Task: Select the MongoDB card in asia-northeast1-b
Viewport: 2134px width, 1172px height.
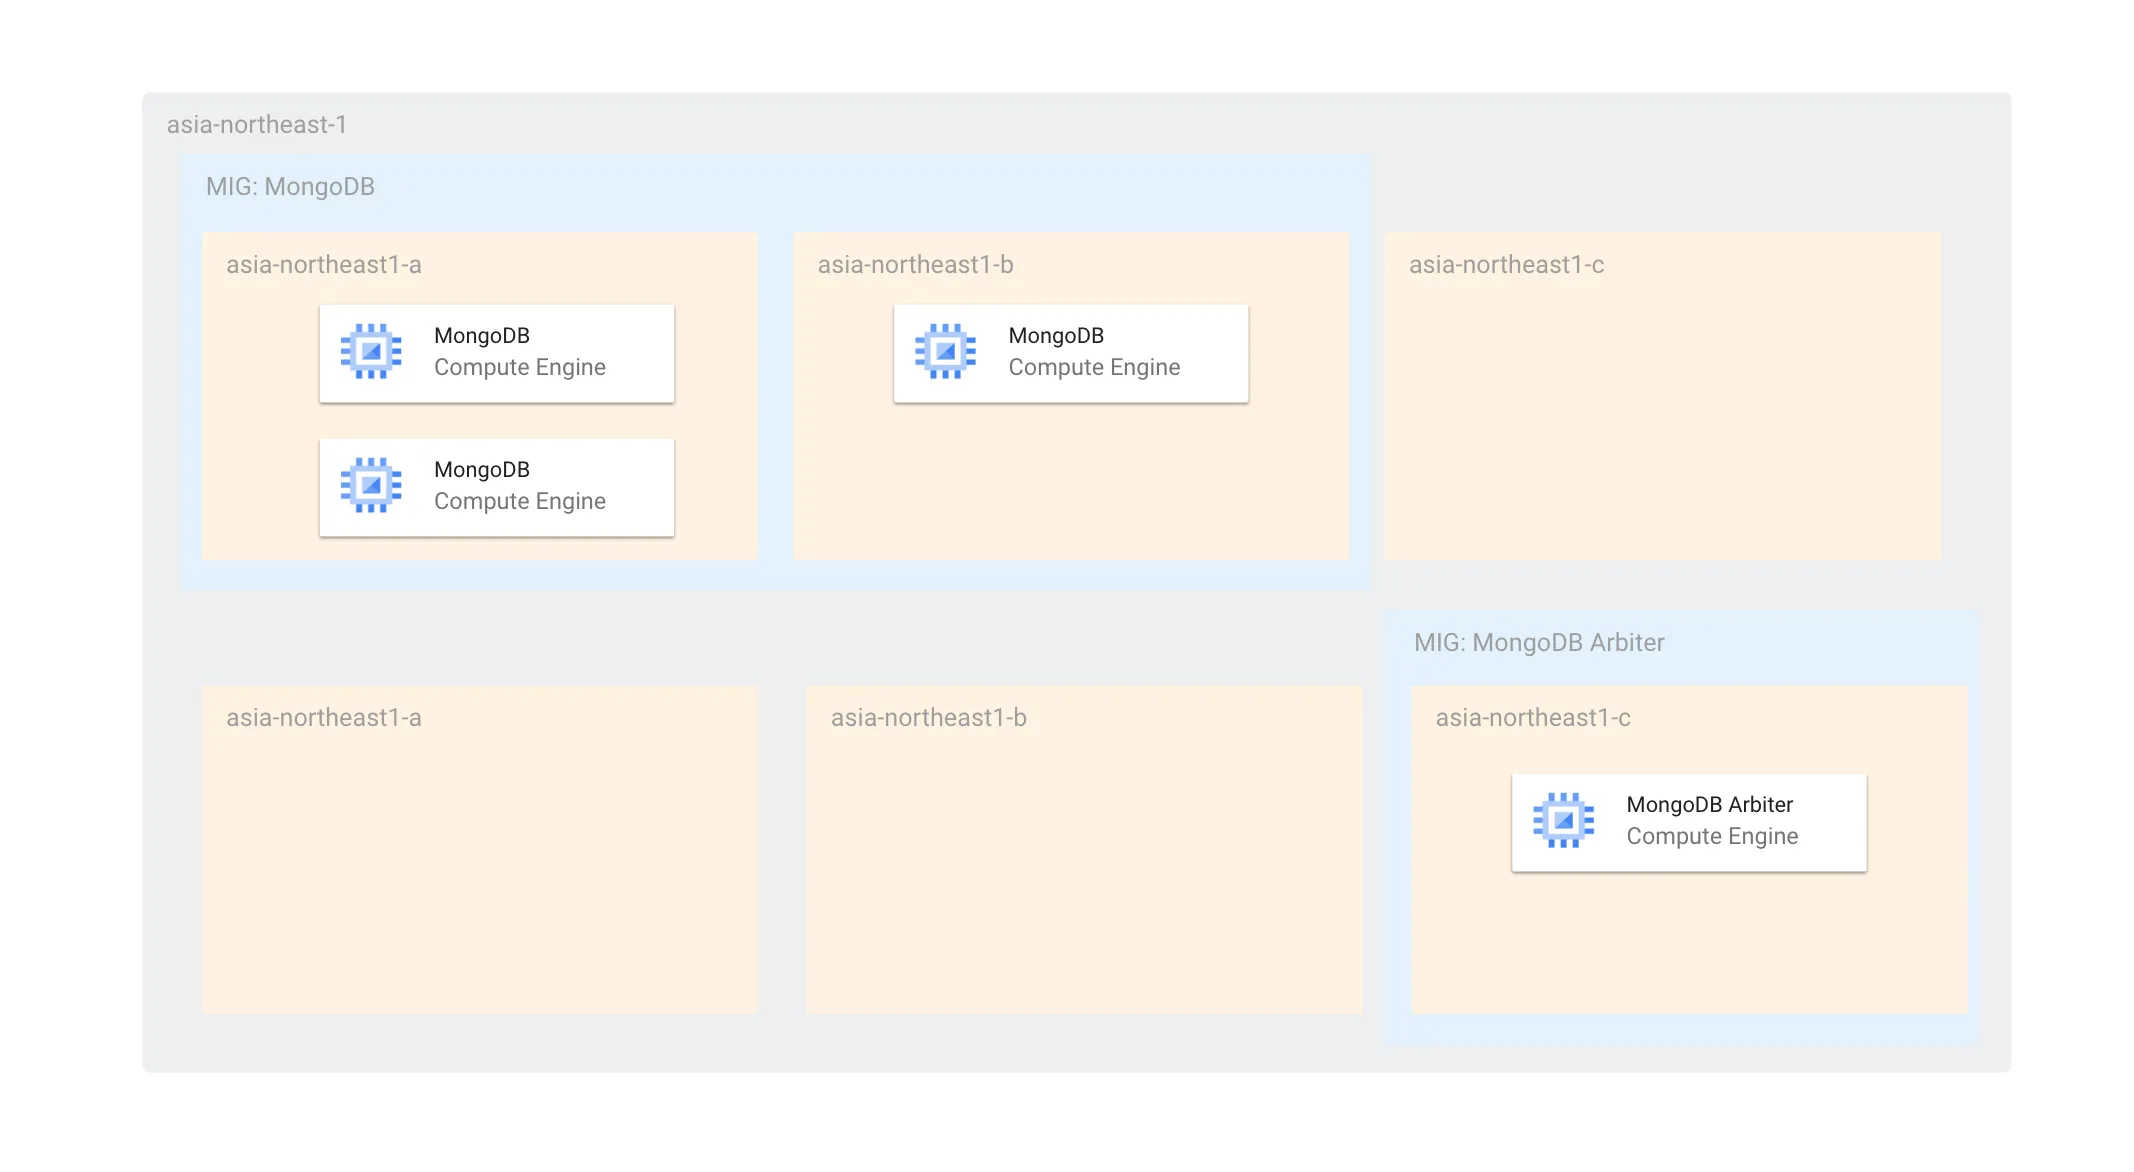Action: tap(1070, 353)
